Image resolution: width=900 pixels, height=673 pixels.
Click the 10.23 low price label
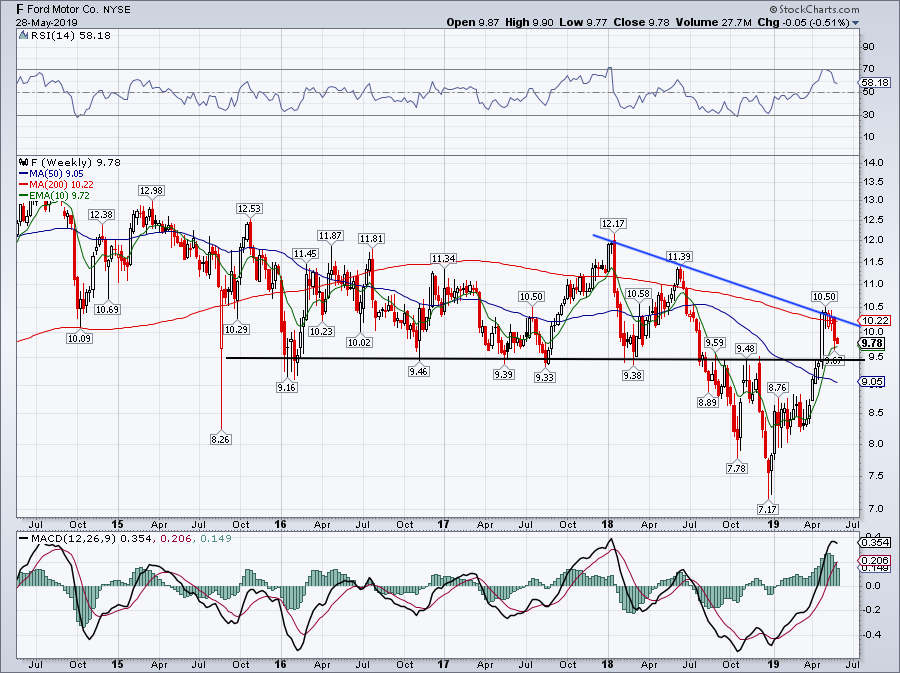coord(321,331)
